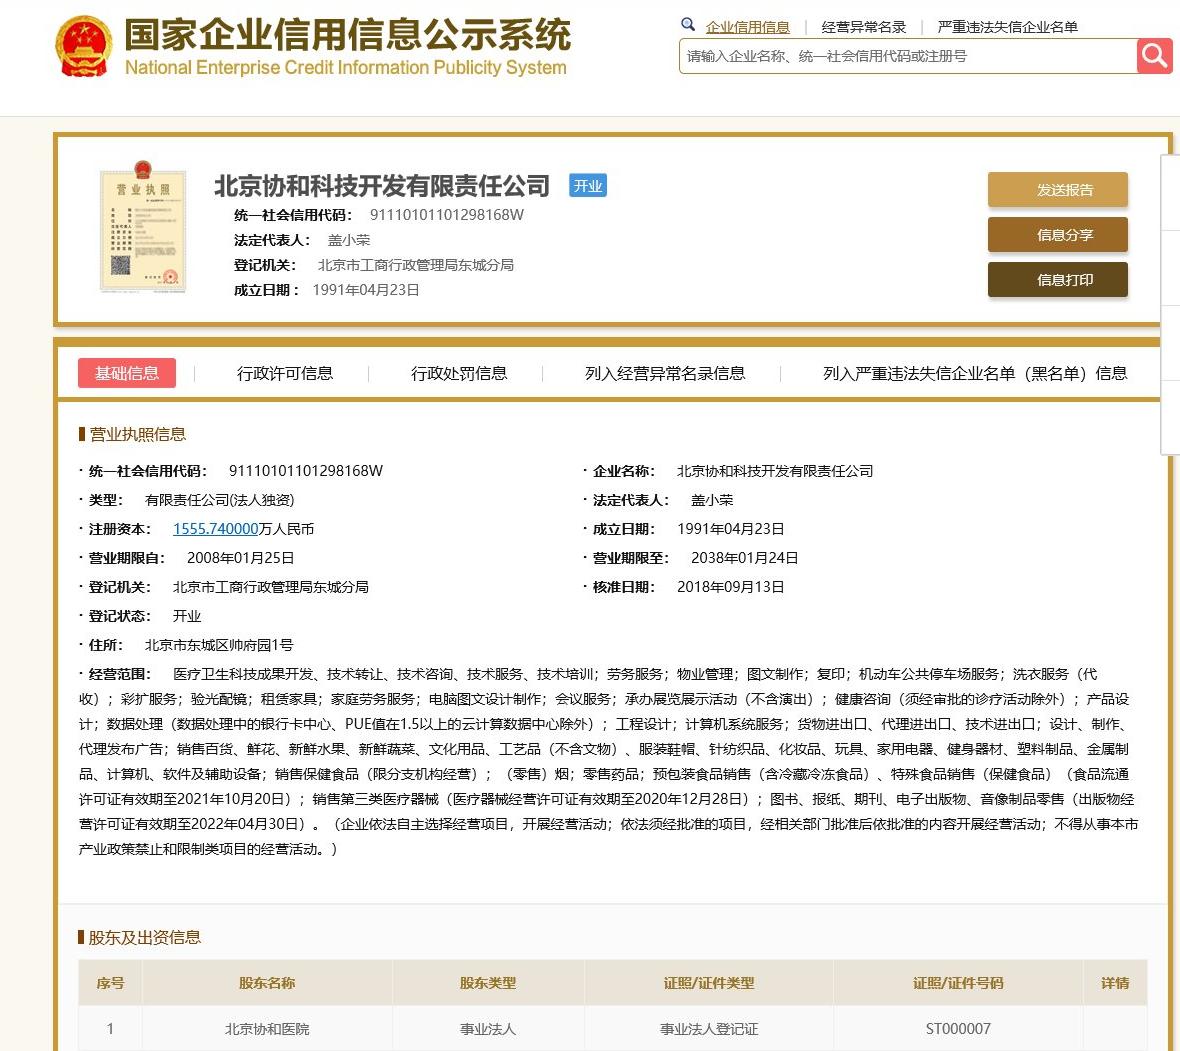Open the 行政处罚信息 tab

461,372
